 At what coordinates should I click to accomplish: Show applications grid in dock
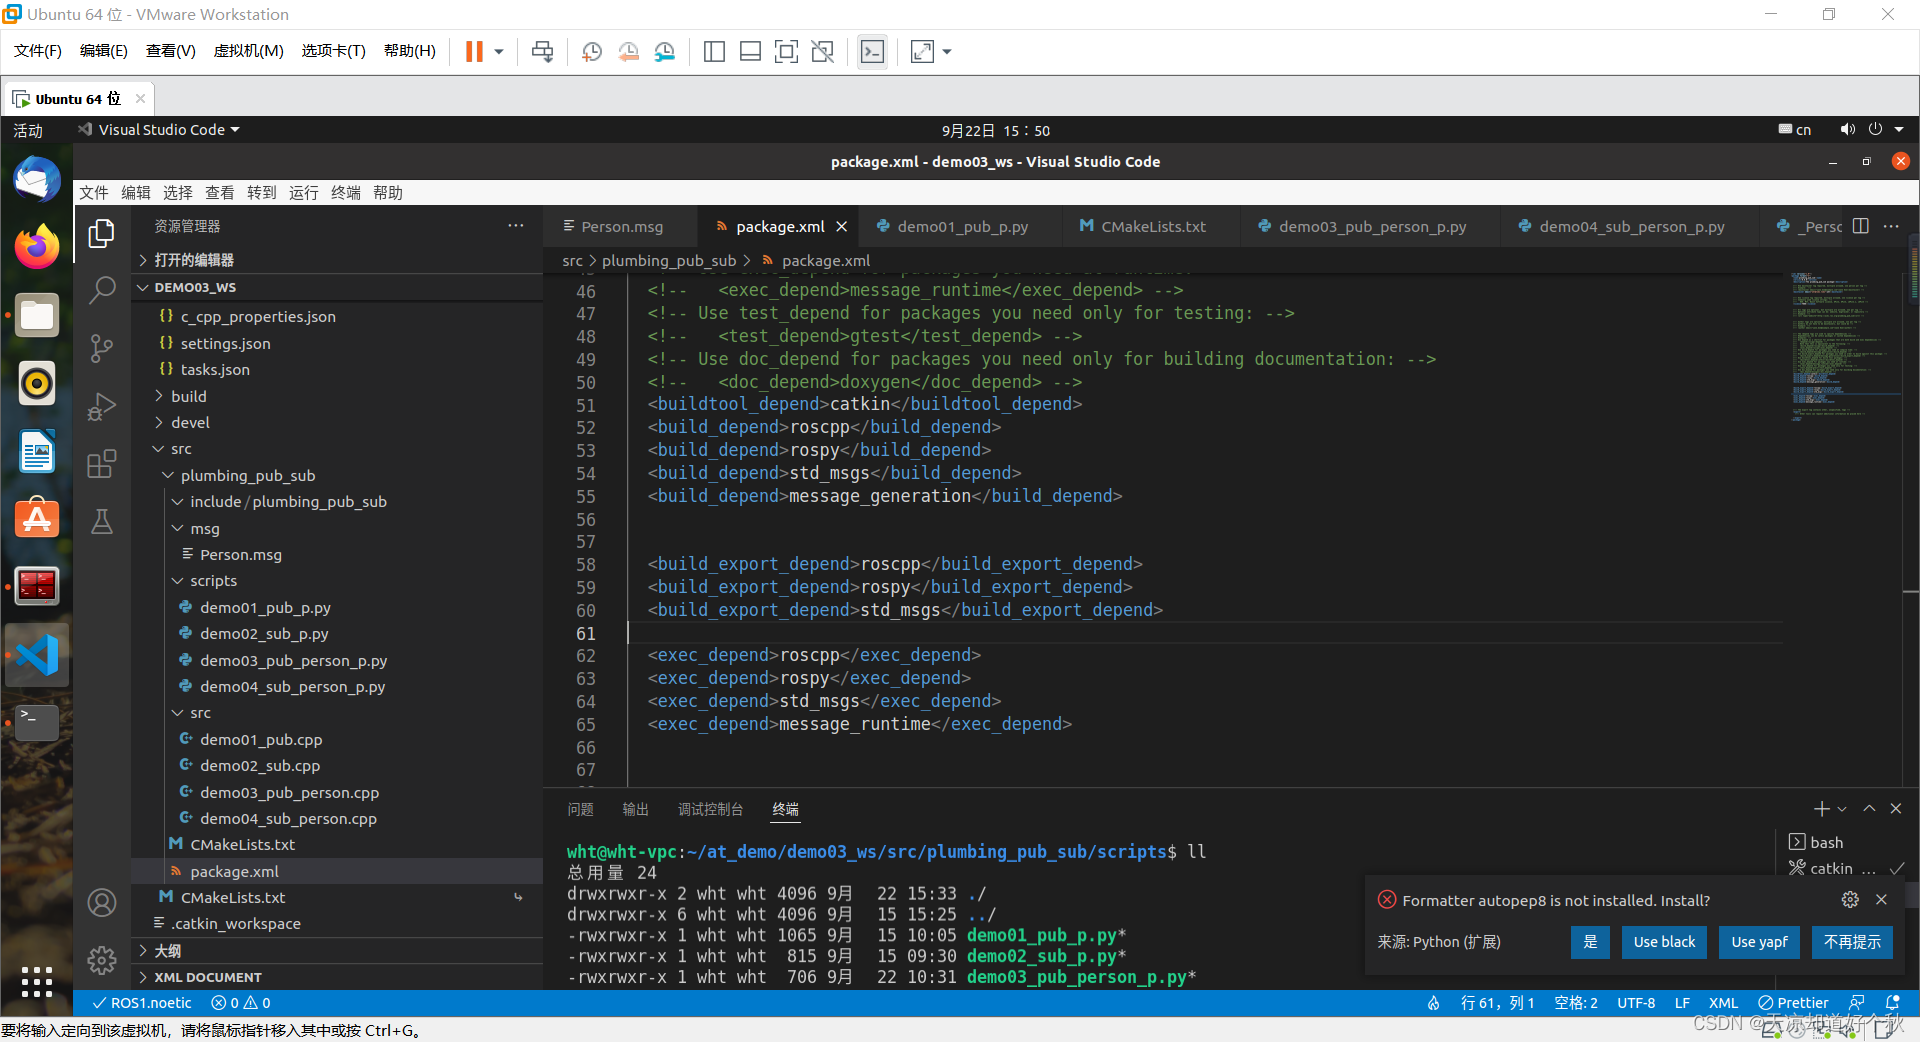37,982
